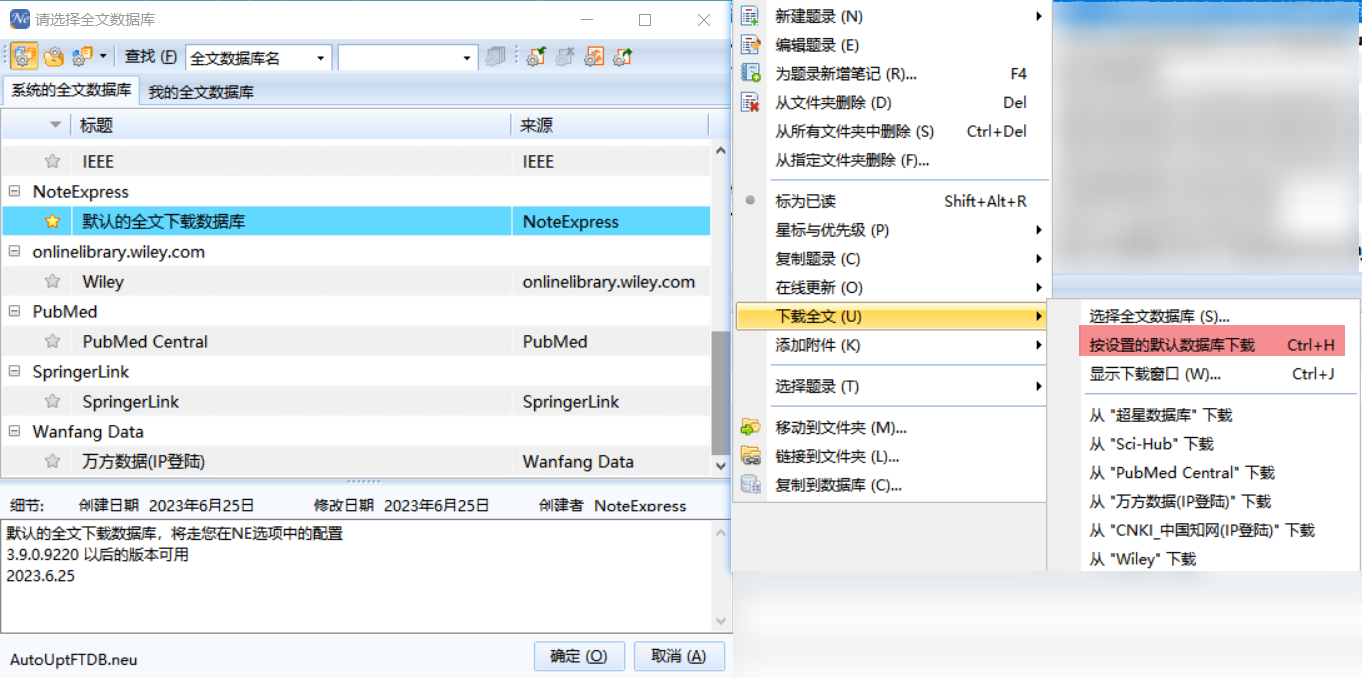Click the NoteExpress app icon in title bar

19,19
